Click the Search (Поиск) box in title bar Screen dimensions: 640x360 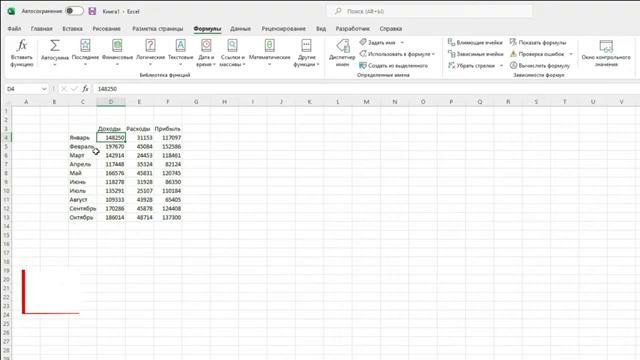pyautogui.click(x=429, y=11)
